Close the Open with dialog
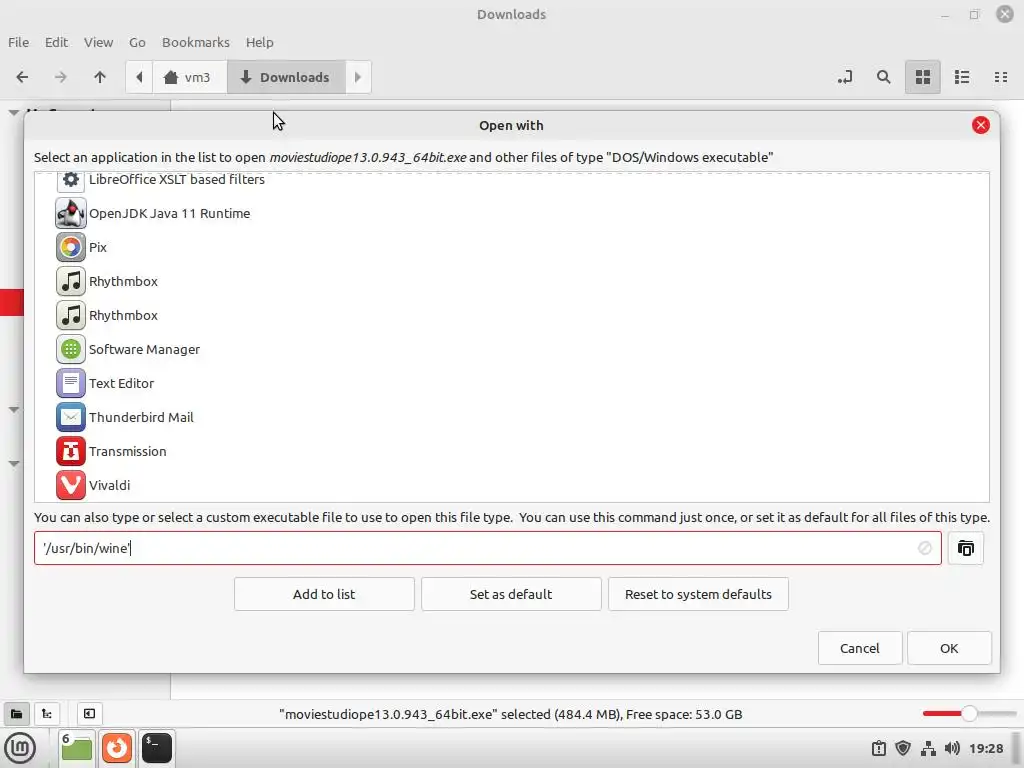The height and width of the screenshot is (768, 1024). click(x=980, y=125)
